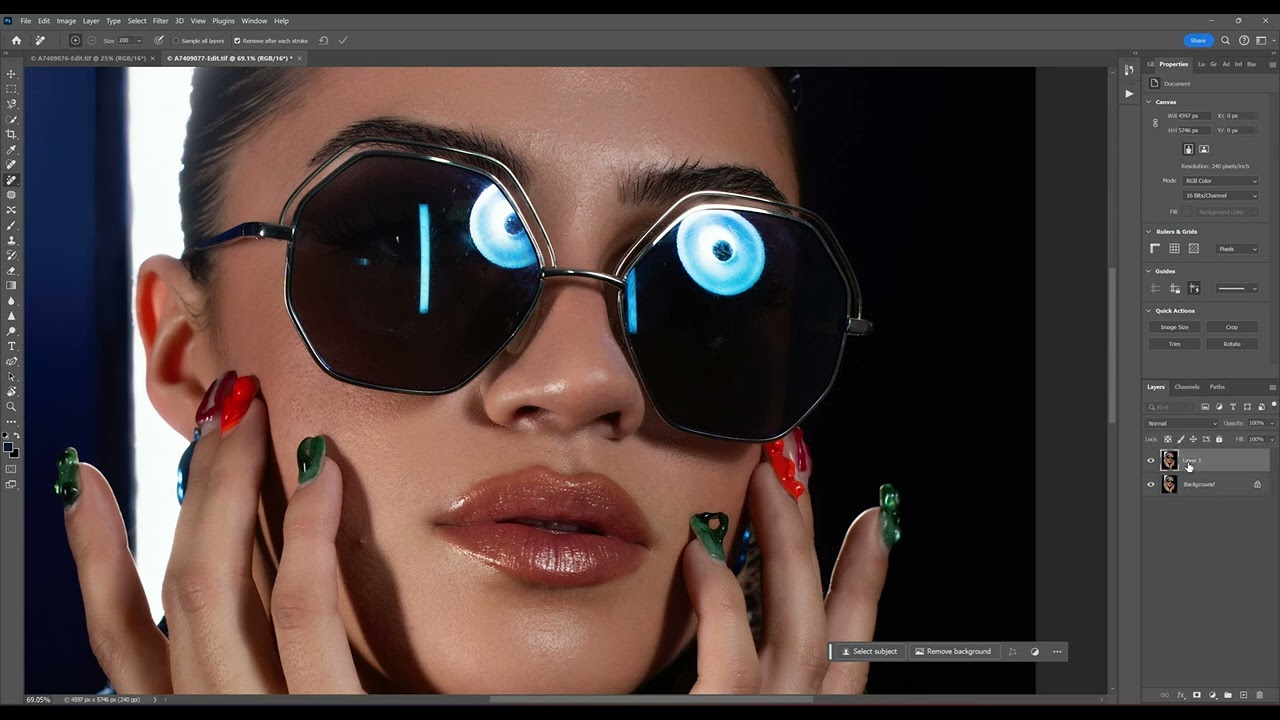
Task: Collapse the Rulers & Grids section
Action: pyautogui.click(x=1148, y=232)
